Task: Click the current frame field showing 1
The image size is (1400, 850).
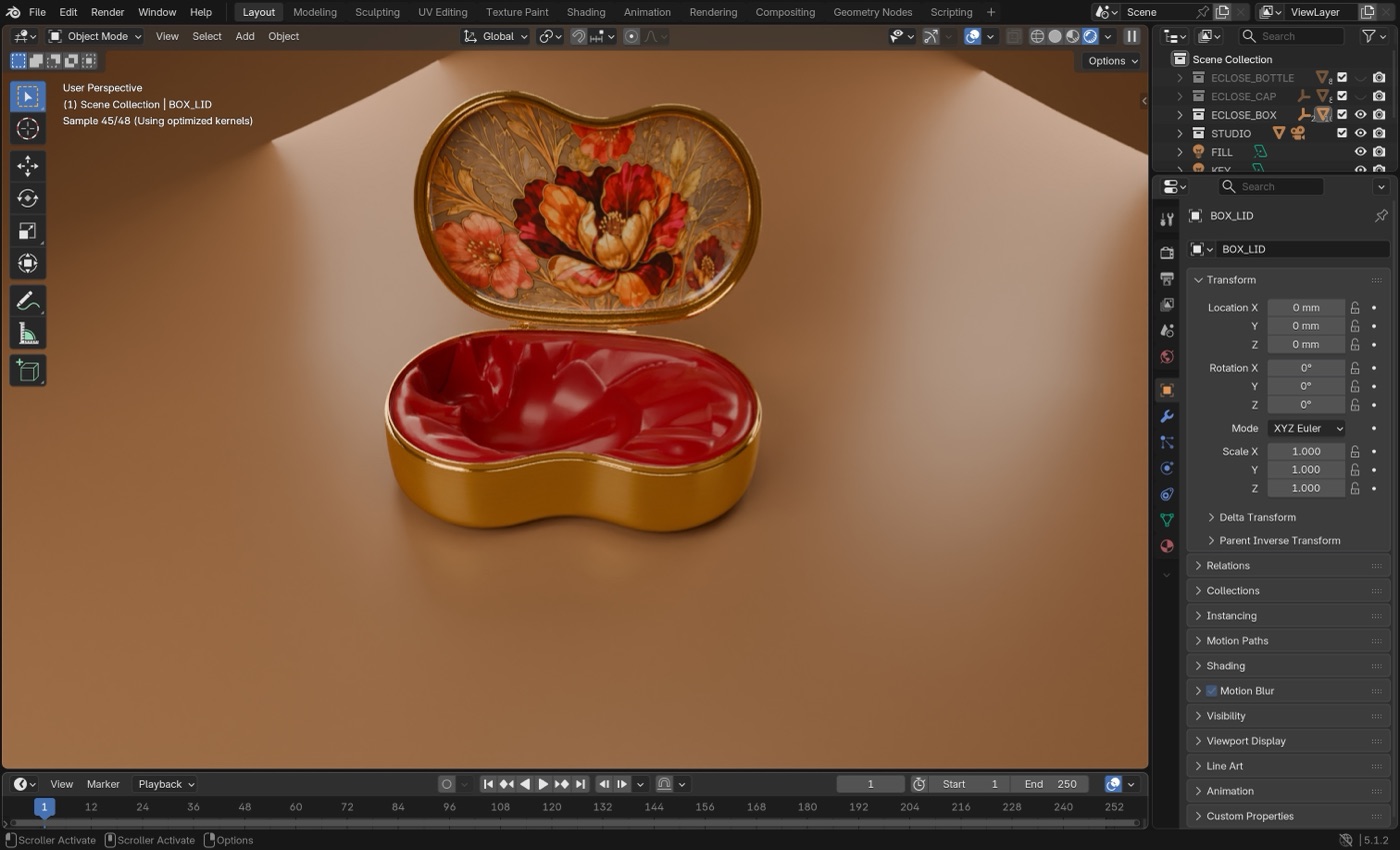Action: tap(870, 784)
